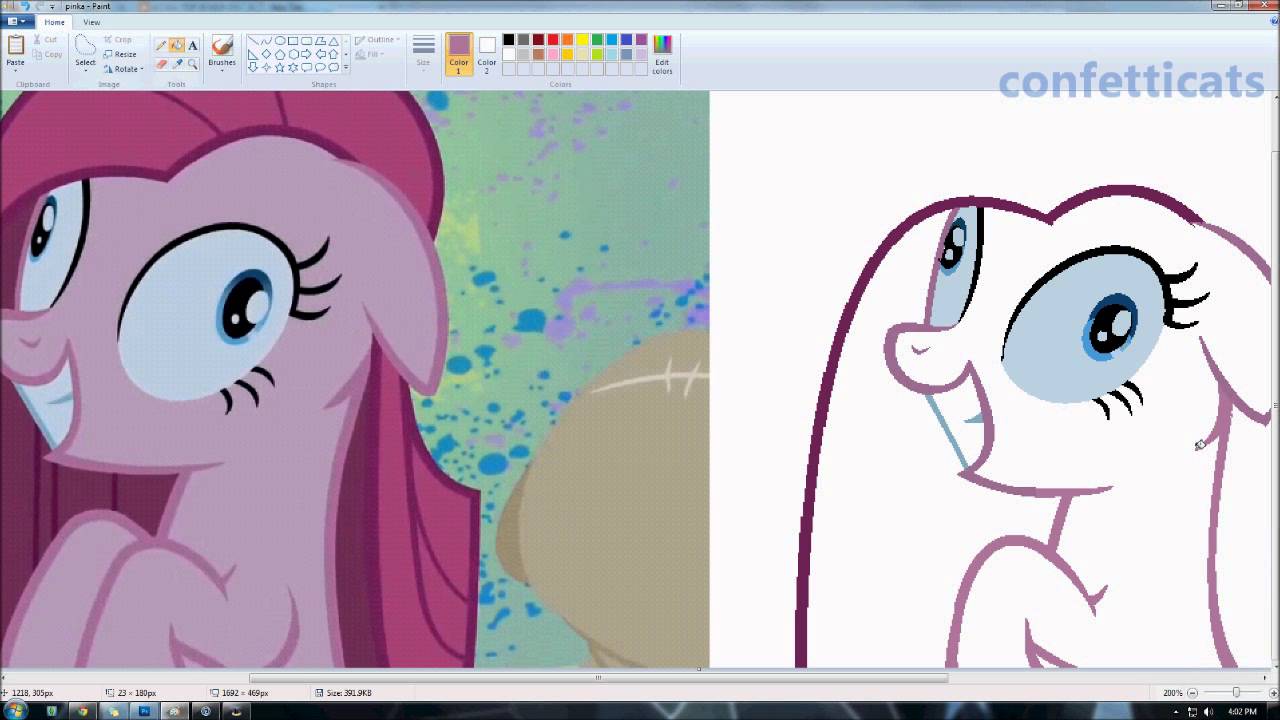Select the Fill with color bucket tool
The width and height of the screenshot is (1280, 720).
[x=177, y=45]
